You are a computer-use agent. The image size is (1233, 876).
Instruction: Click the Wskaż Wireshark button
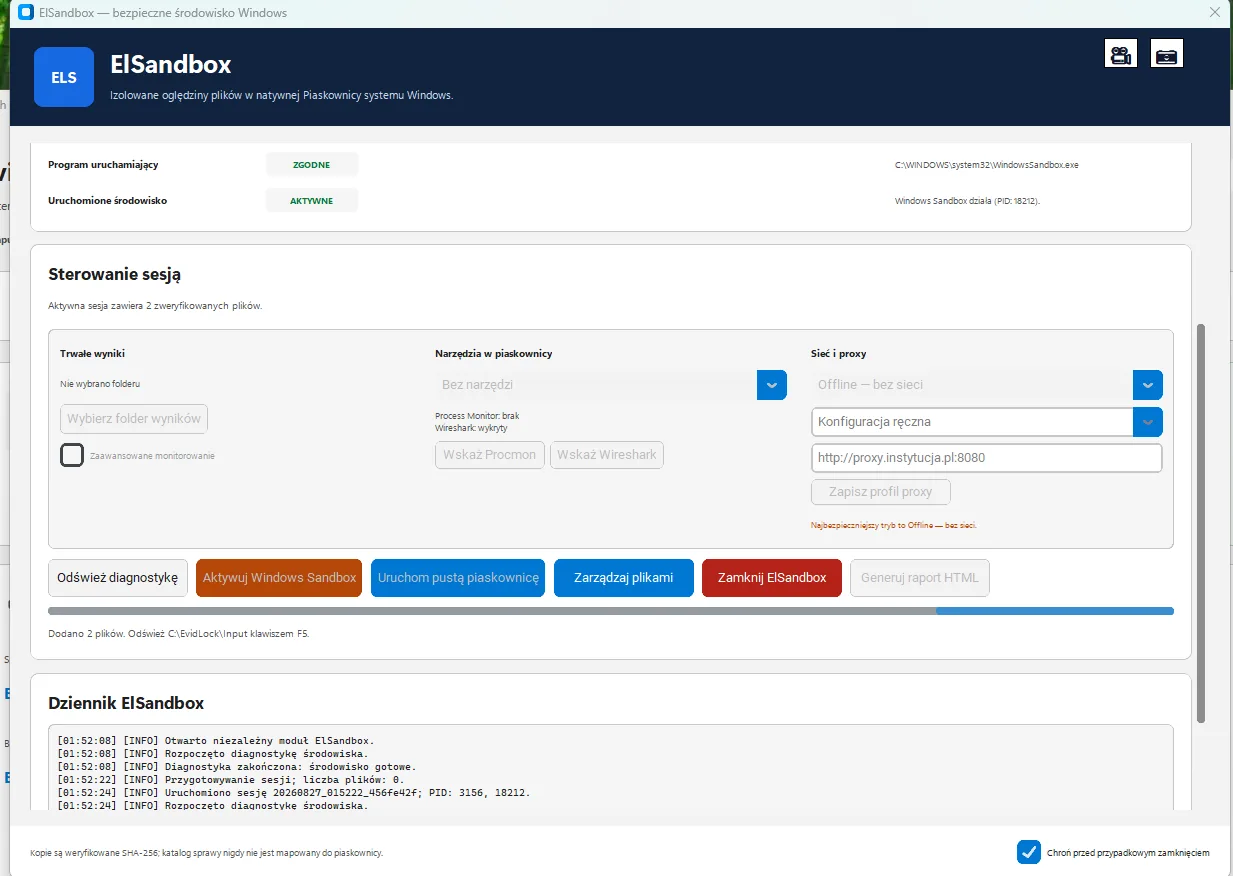pyautogui.click(x=607, y=455)
